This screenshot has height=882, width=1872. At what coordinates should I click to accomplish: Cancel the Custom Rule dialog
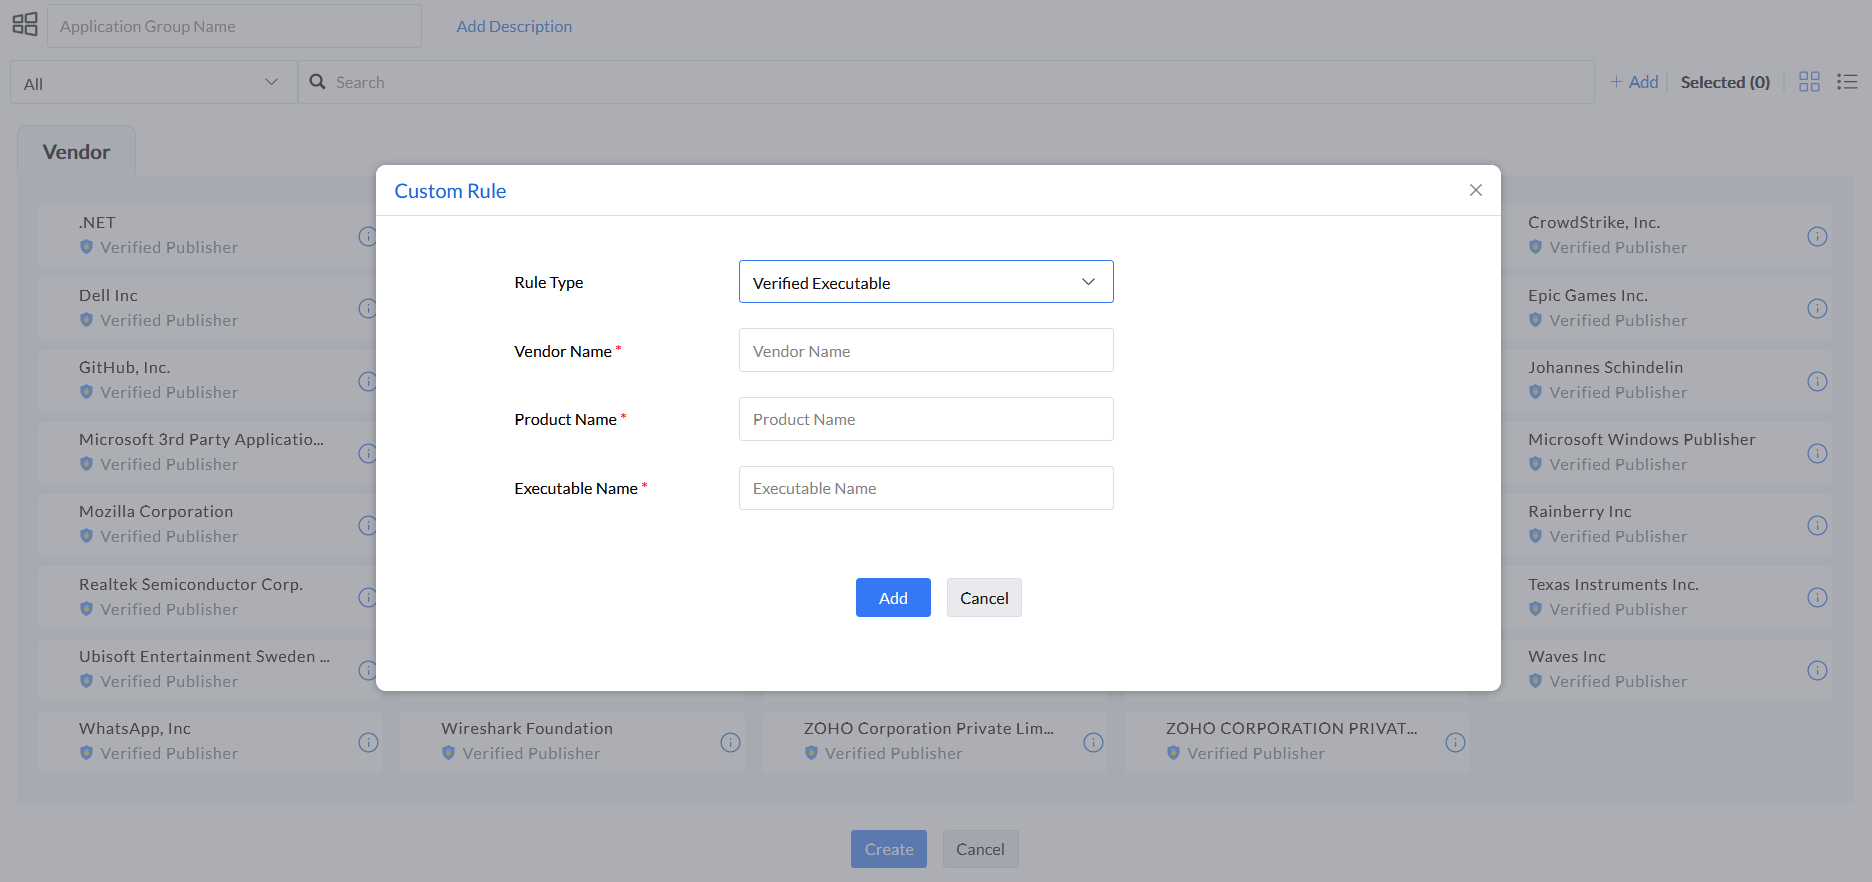point(983,598)
